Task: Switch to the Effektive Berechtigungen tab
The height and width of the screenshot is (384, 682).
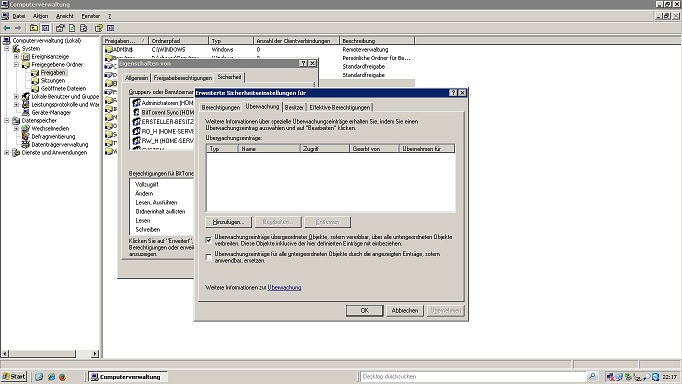Action: [x=340, y=107]
